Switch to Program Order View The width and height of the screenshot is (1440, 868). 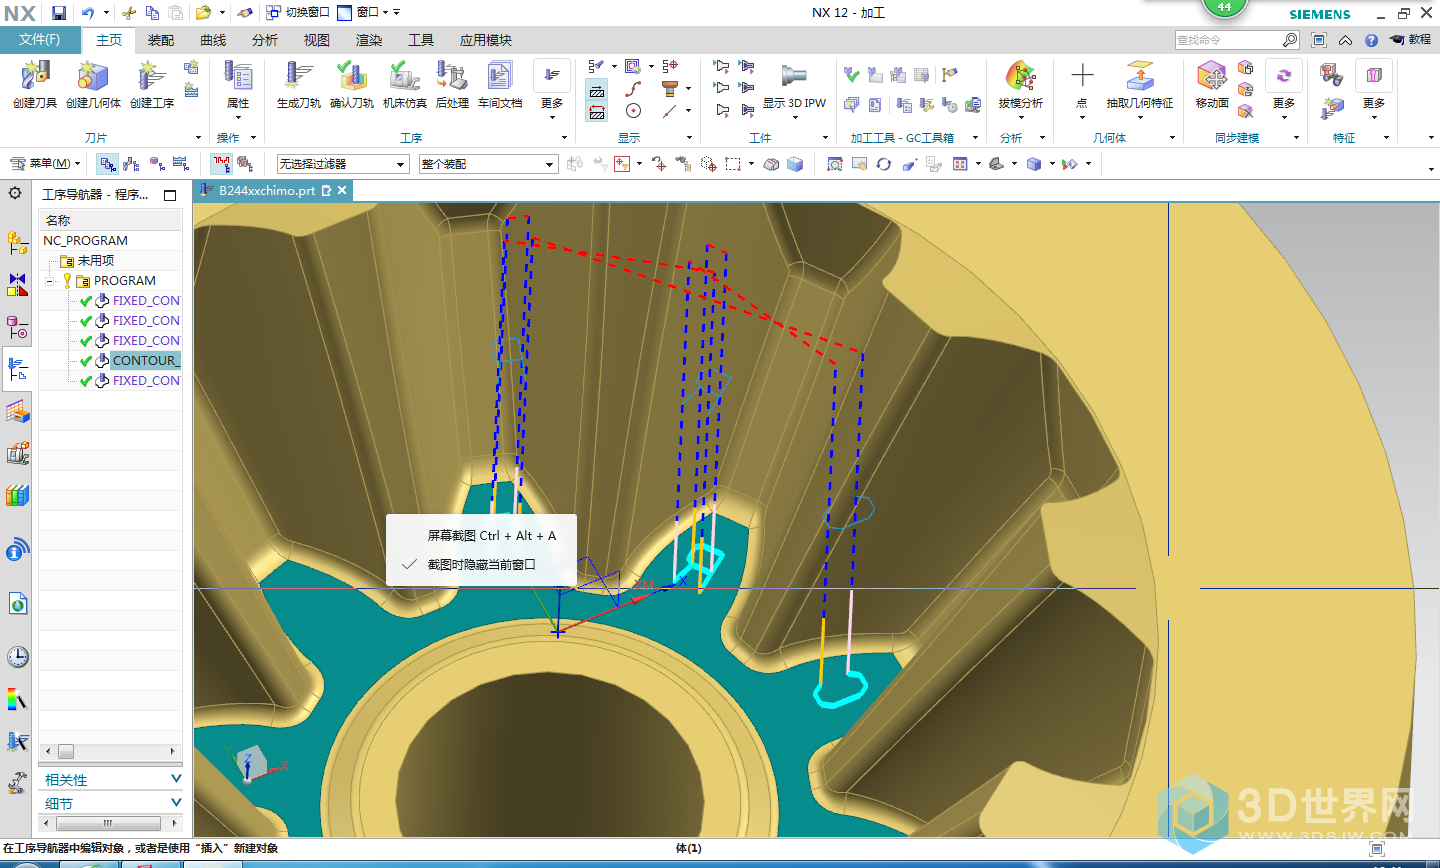coord(108,164)
